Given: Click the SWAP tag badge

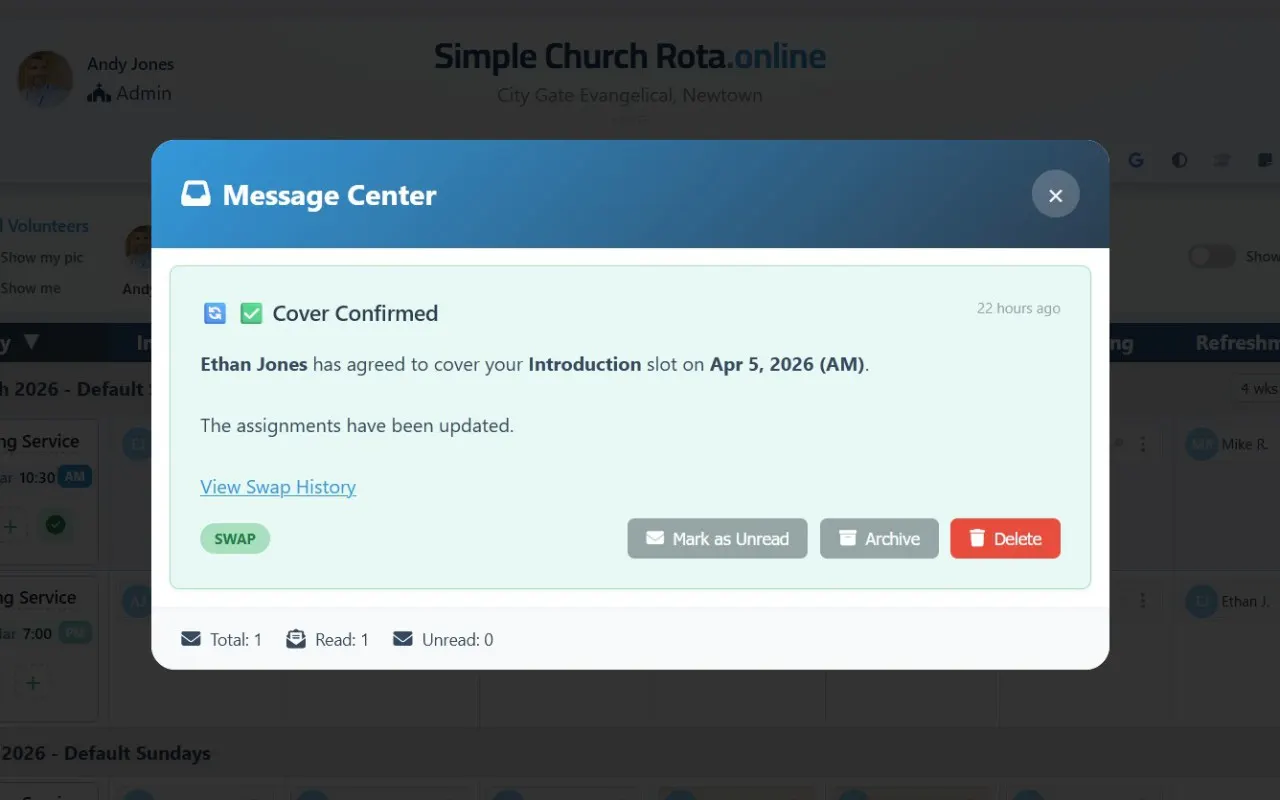Looking at the screenshot, I should [235, 539].
